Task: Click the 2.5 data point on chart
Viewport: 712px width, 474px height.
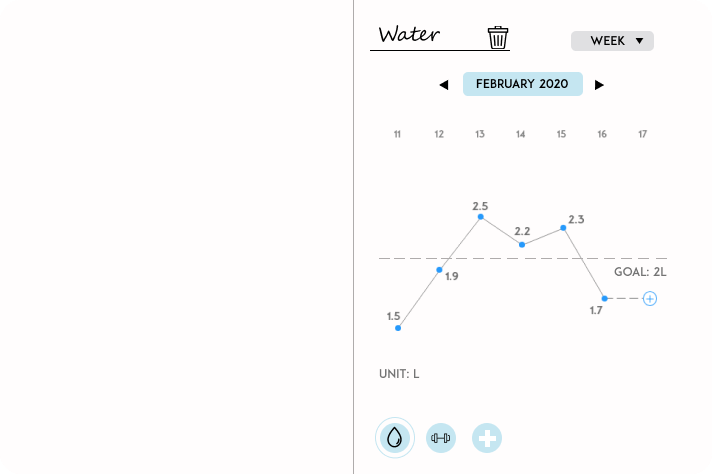Action: [481, 216]
